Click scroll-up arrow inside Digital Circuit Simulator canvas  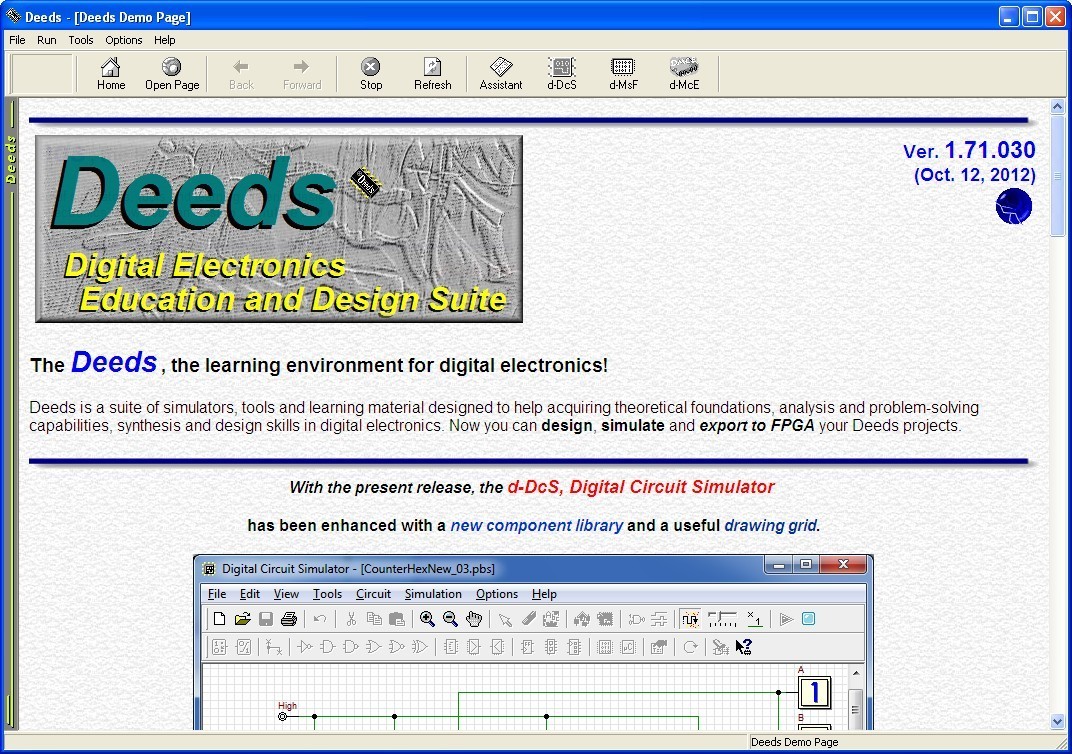(x=855, y=673)
